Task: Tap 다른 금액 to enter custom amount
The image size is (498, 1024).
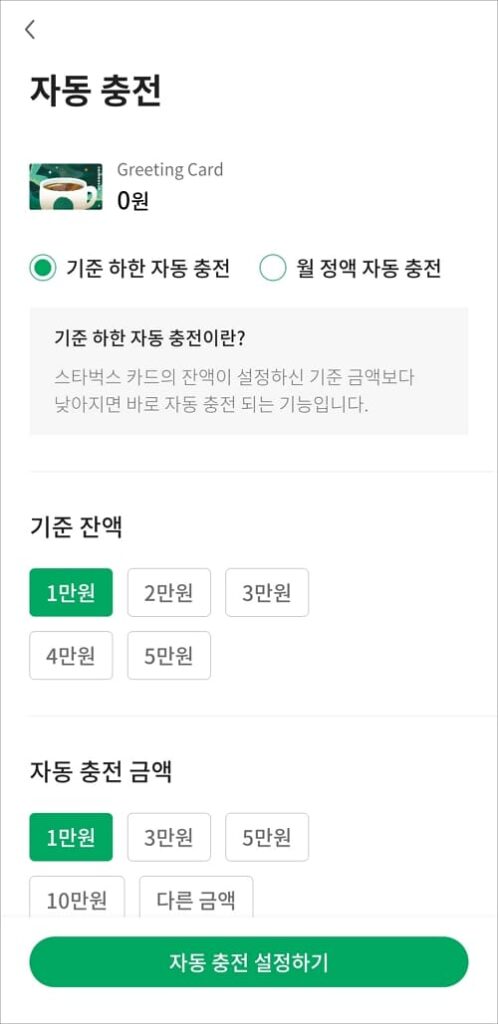Action: point(196,897)
